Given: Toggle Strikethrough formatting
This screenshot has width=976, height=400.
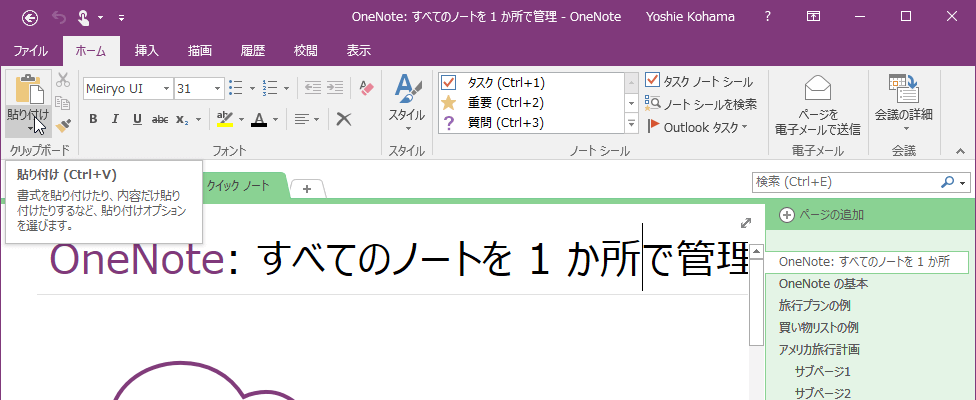Looking at the screenshot, I should [x=160, y=119].
